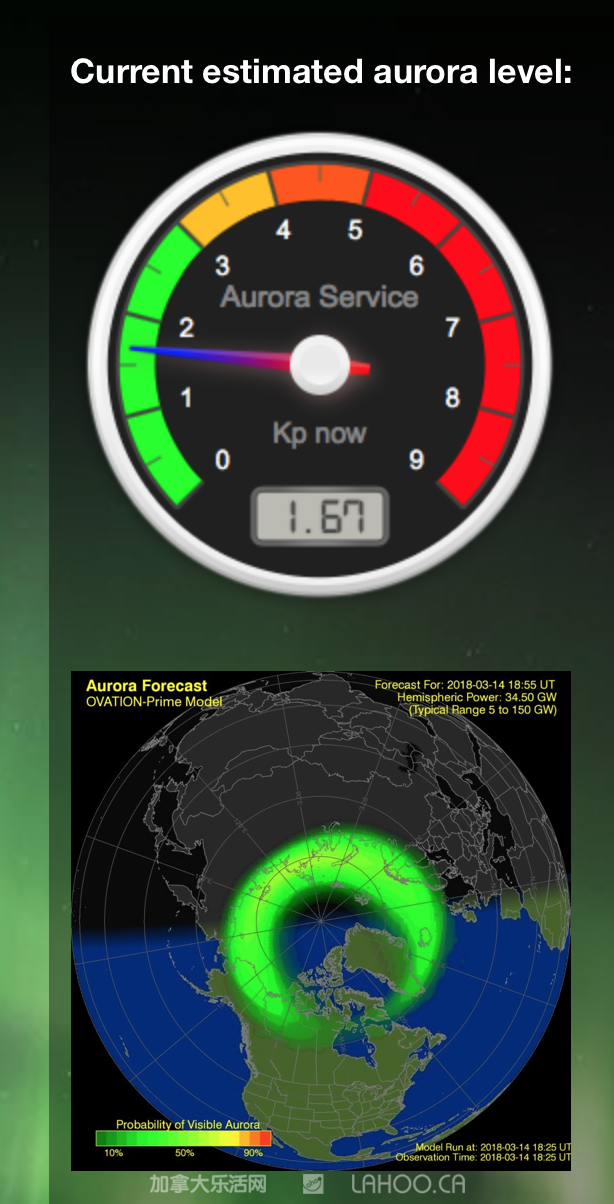Click the number 9 on the gauge
Image resolution: width=614 pixels, height=1204 pixels.
pyautogui.click(x=417, y=459)
